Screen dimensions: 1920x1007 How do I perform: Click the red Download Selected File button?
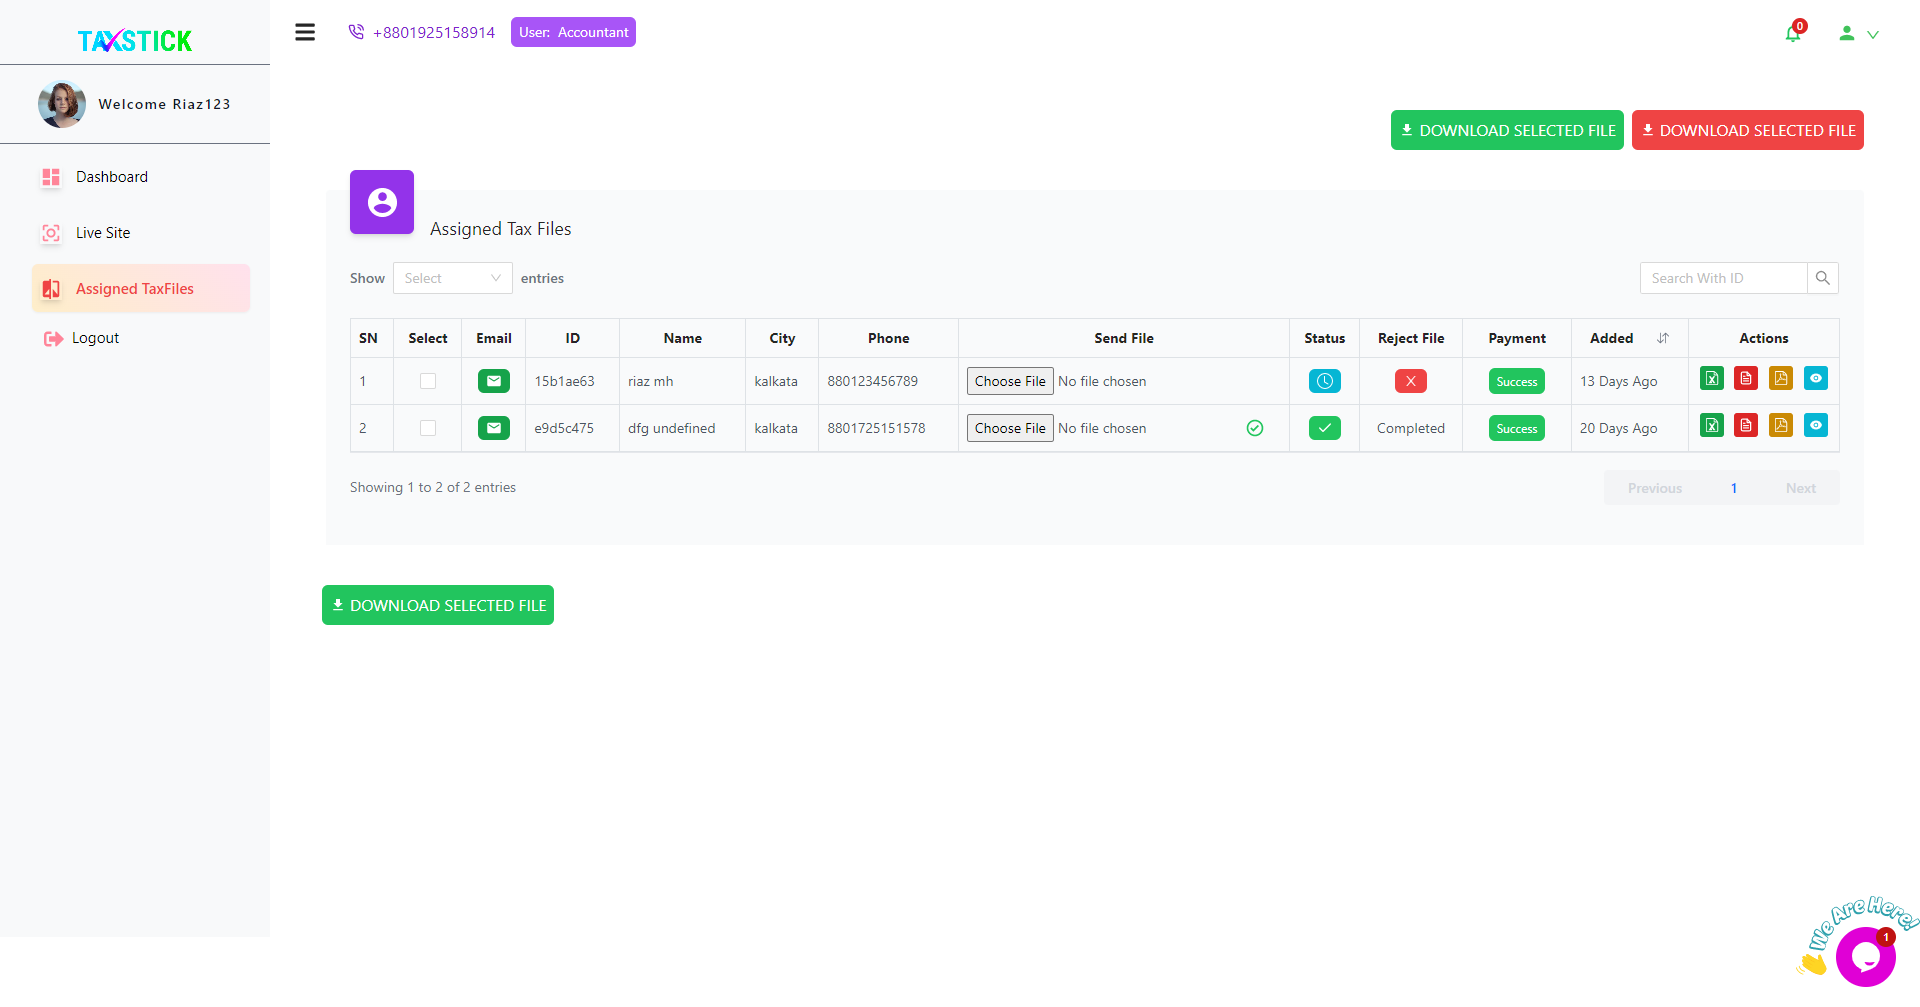(x=1747, y=130)
